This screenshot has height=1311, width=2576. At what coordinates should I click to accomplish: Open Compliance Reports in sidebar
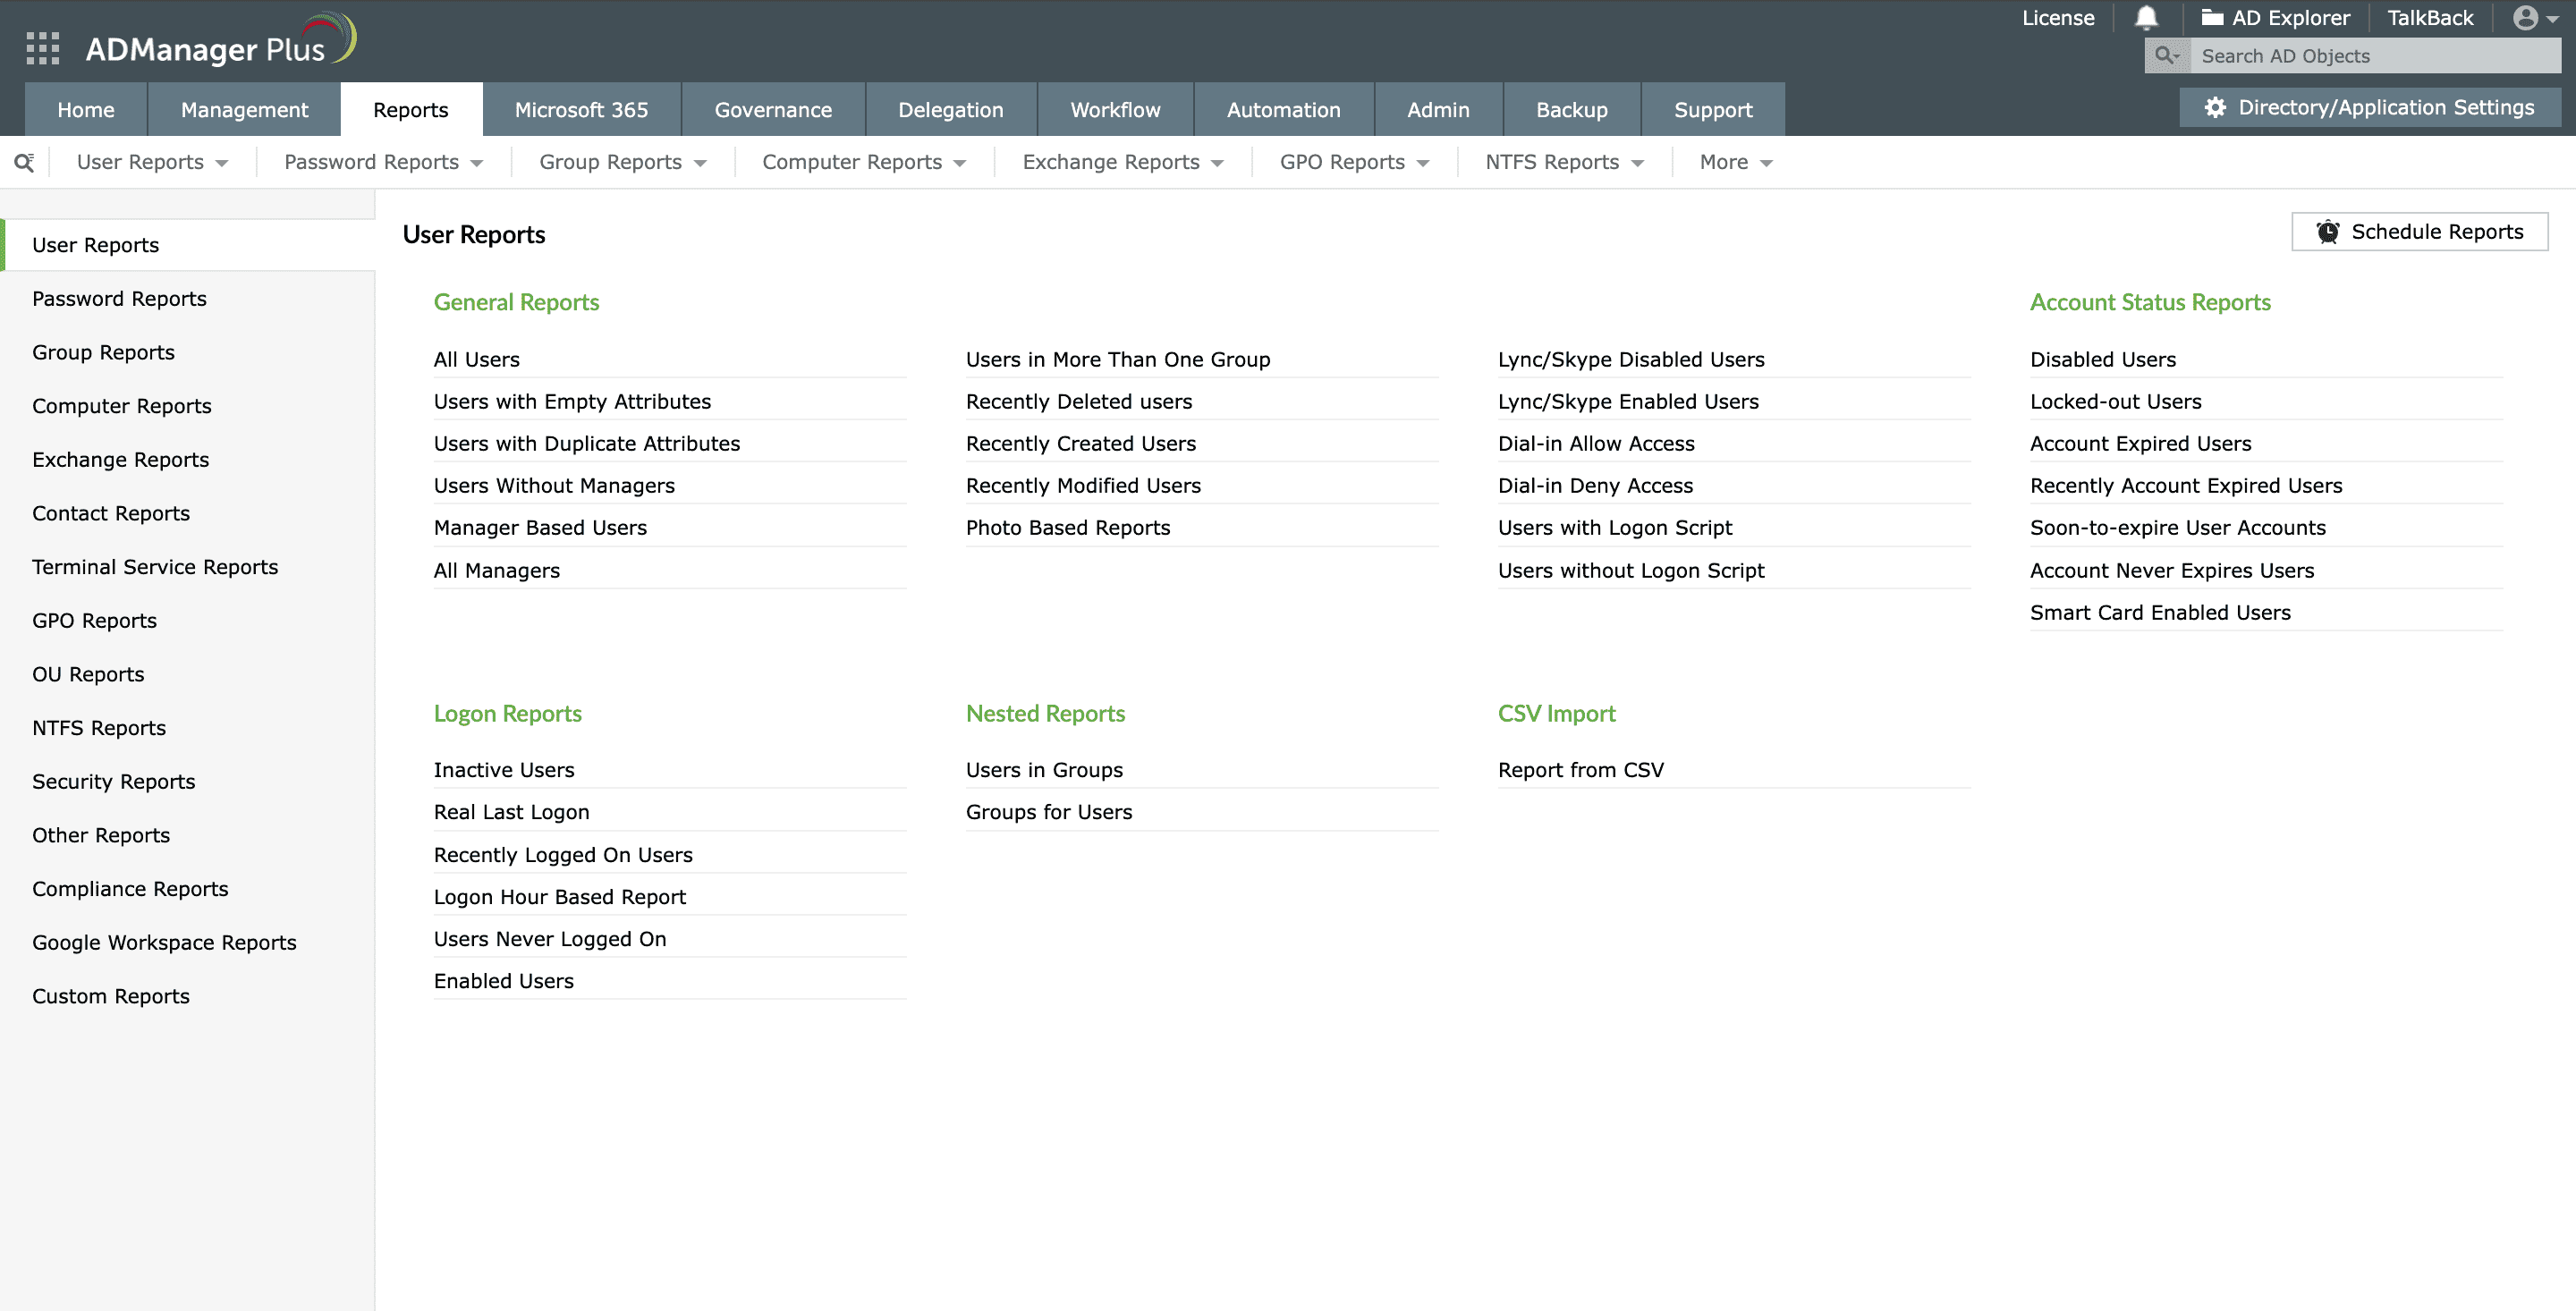point(129,888)
